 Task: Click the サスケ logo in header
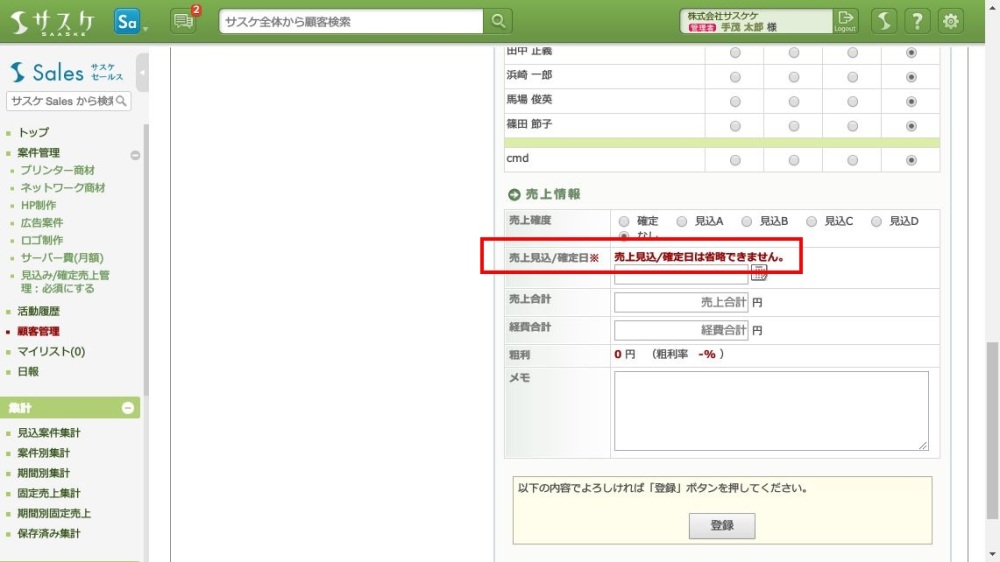tap(54, 21)
